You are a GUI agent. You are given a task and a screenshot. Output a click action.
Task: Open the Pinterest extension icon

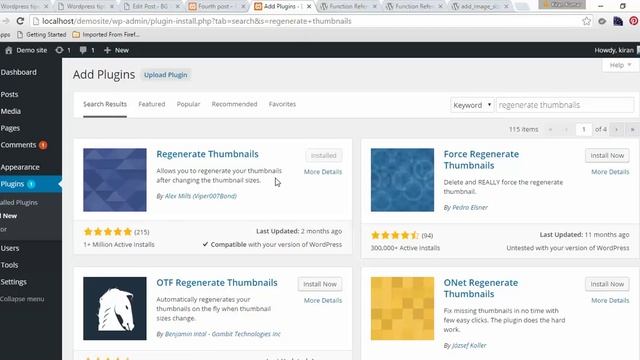633,21
